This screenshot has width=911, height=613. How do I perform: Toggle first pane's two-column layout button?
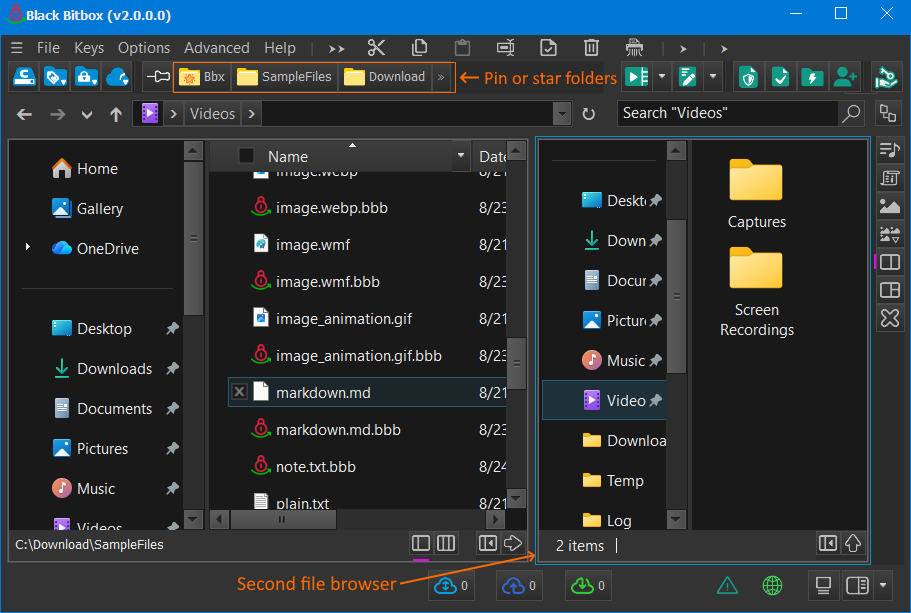click(421, 543)
